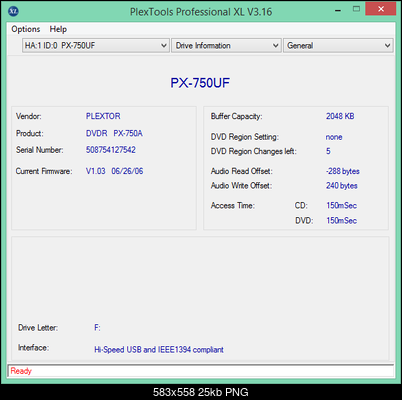Click the Interface: label
The width and height of the screenshot is (402, 400).
coord(33,348)
